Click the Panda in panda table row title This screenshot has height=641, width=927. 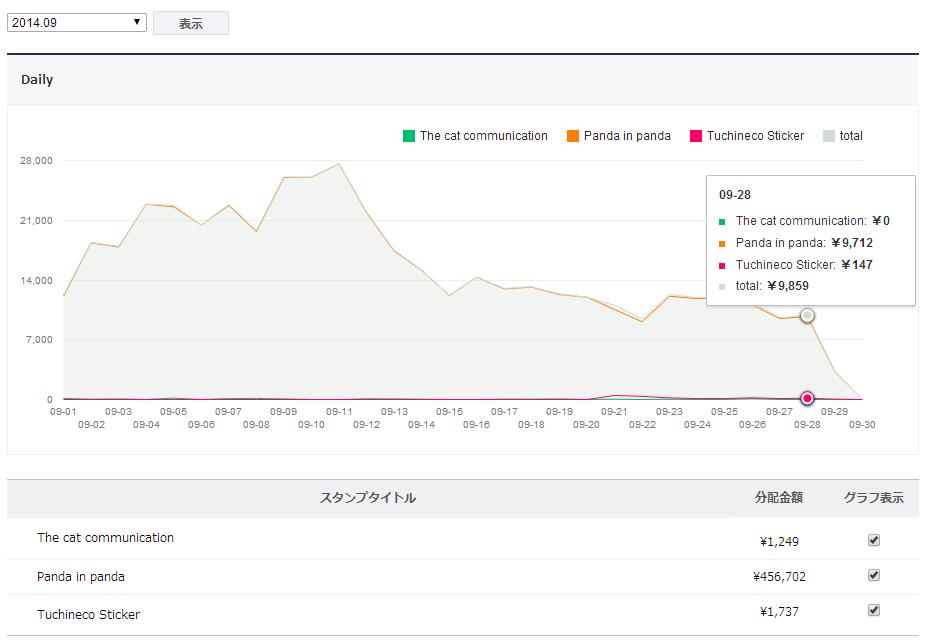[81, 577]
